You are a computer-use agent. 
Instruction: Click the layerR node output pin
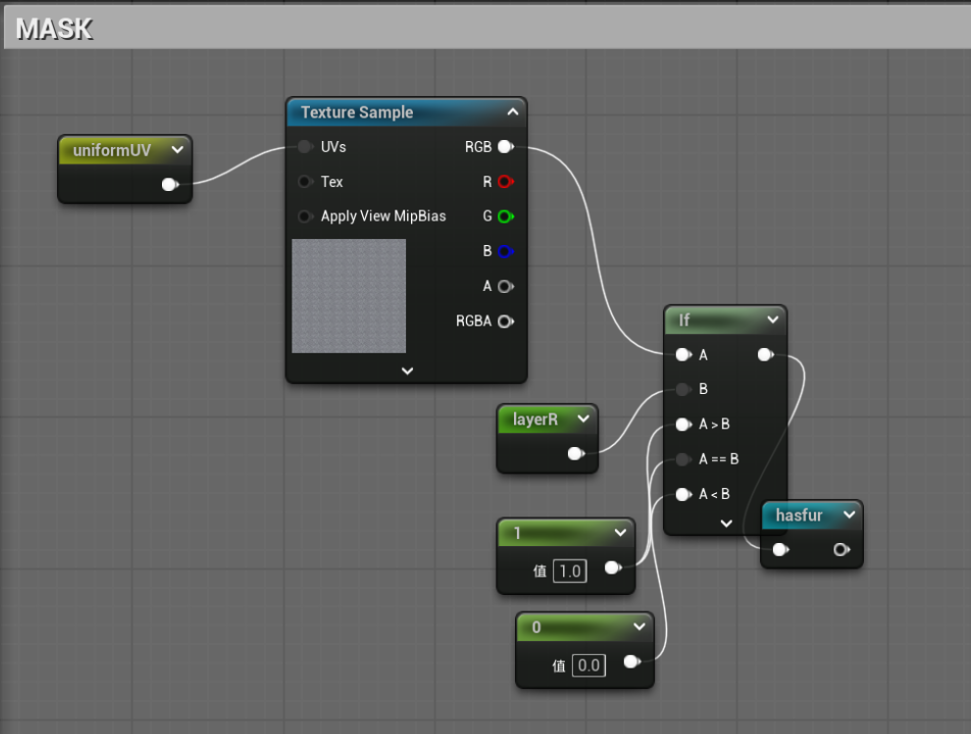point(576,453)
